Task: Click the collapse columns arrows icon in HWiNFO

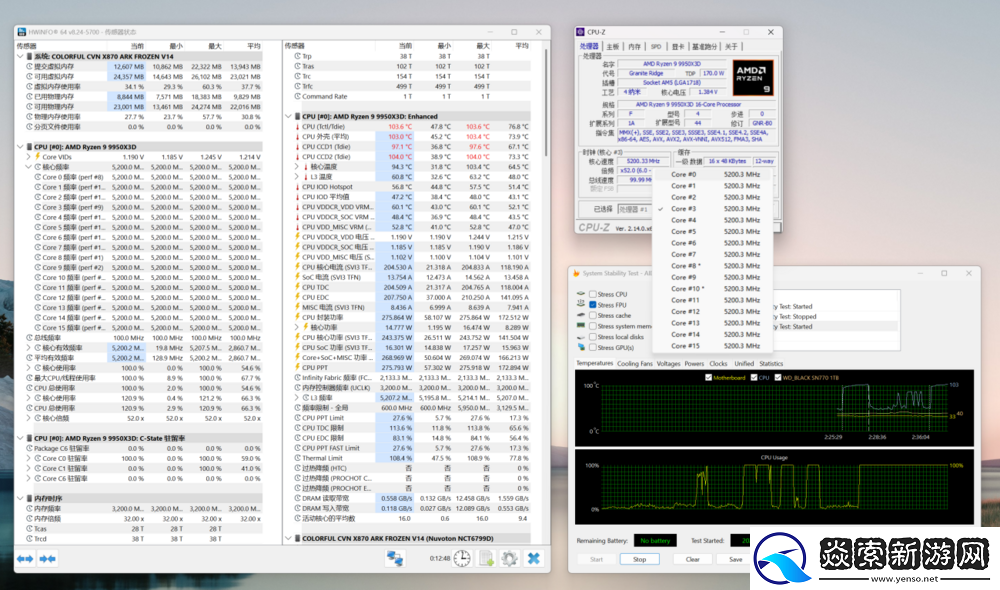Action: (x=47, y=559)
